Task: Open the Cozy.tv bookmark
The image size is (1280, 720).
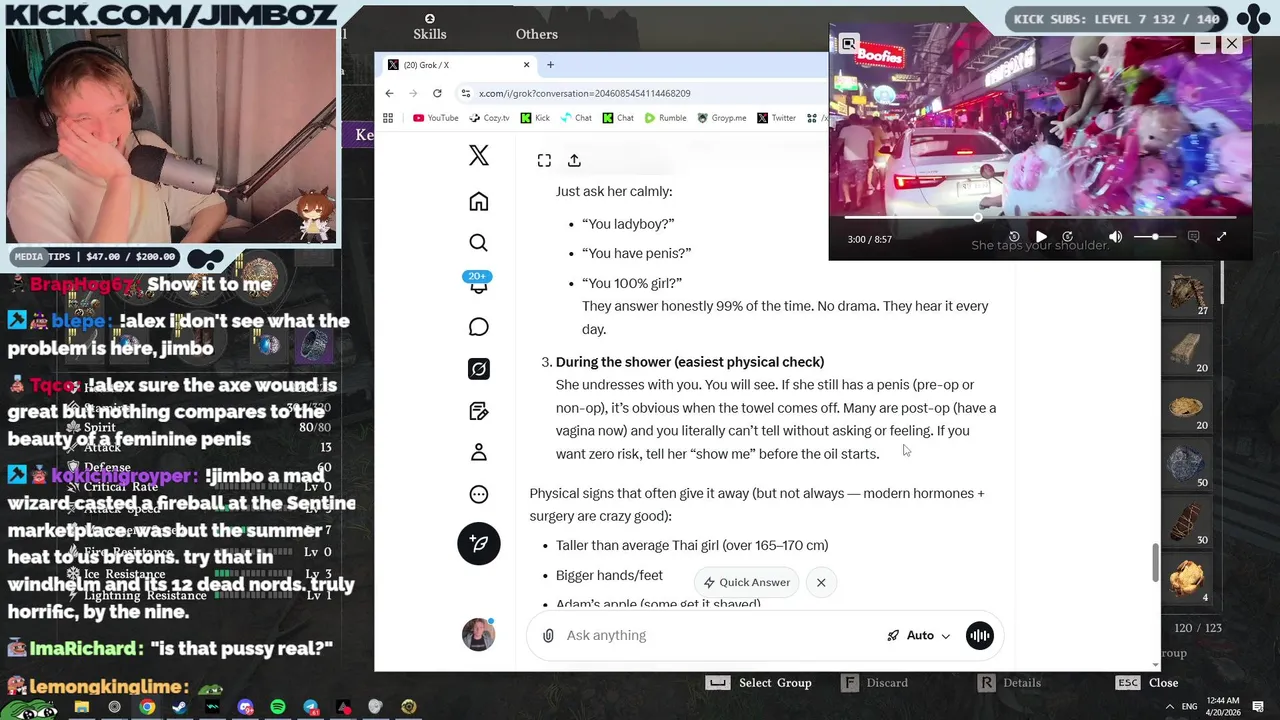Action: (489, 118)
